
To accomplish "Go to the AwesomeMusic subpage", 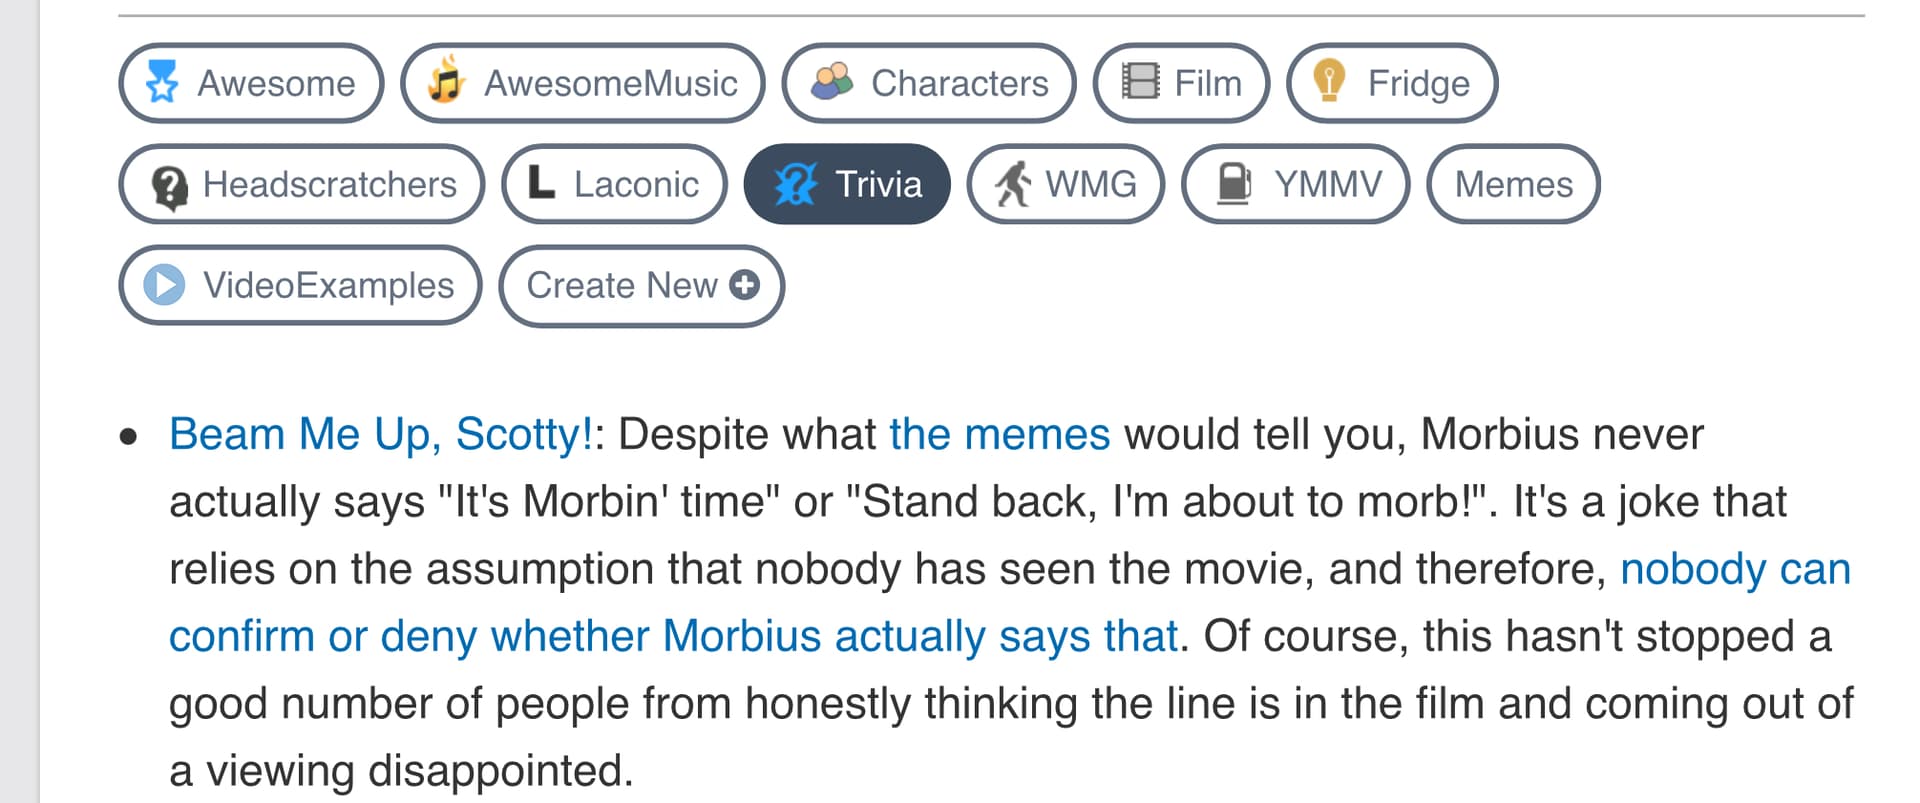I will tap(582, 83).
